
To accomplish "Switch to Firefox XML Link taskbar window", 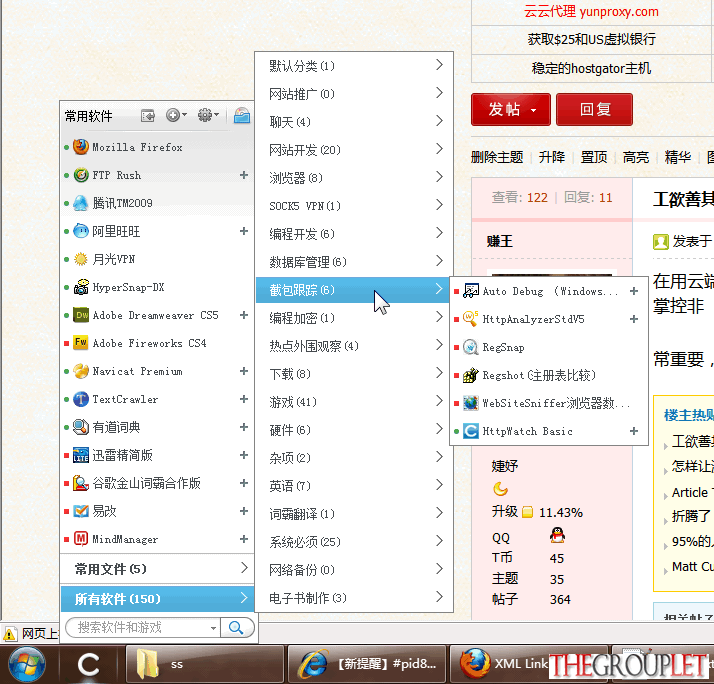I will (528, 664).
